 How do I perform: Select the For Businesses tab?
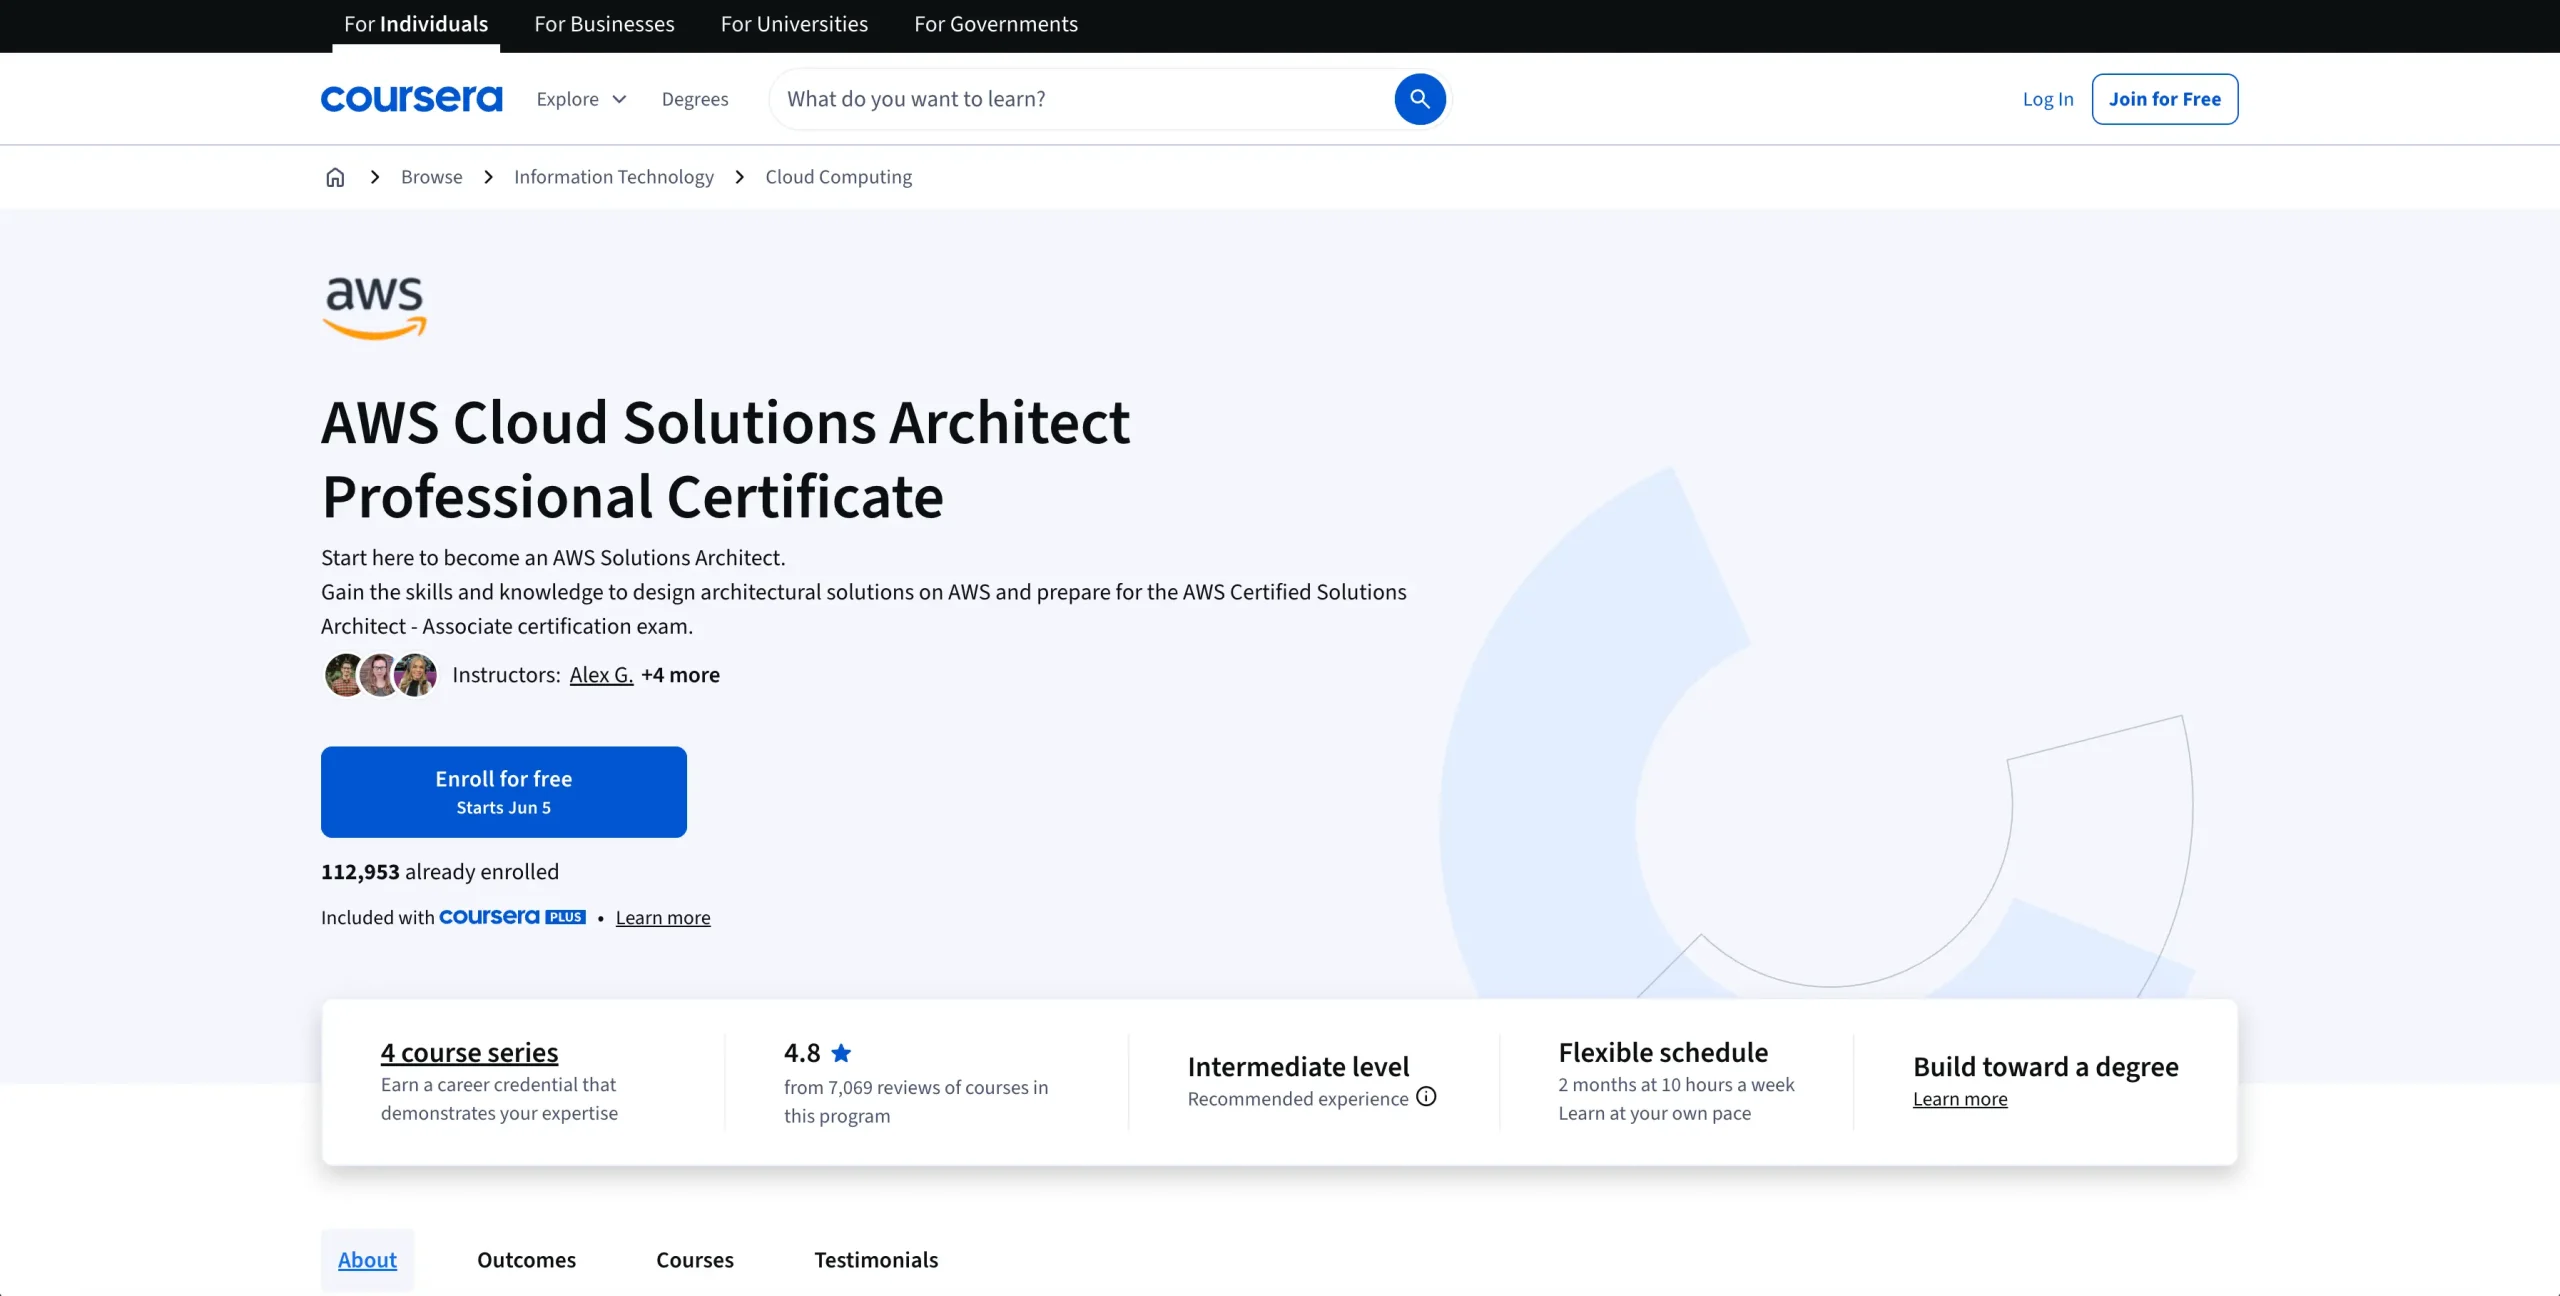(604, 25)
